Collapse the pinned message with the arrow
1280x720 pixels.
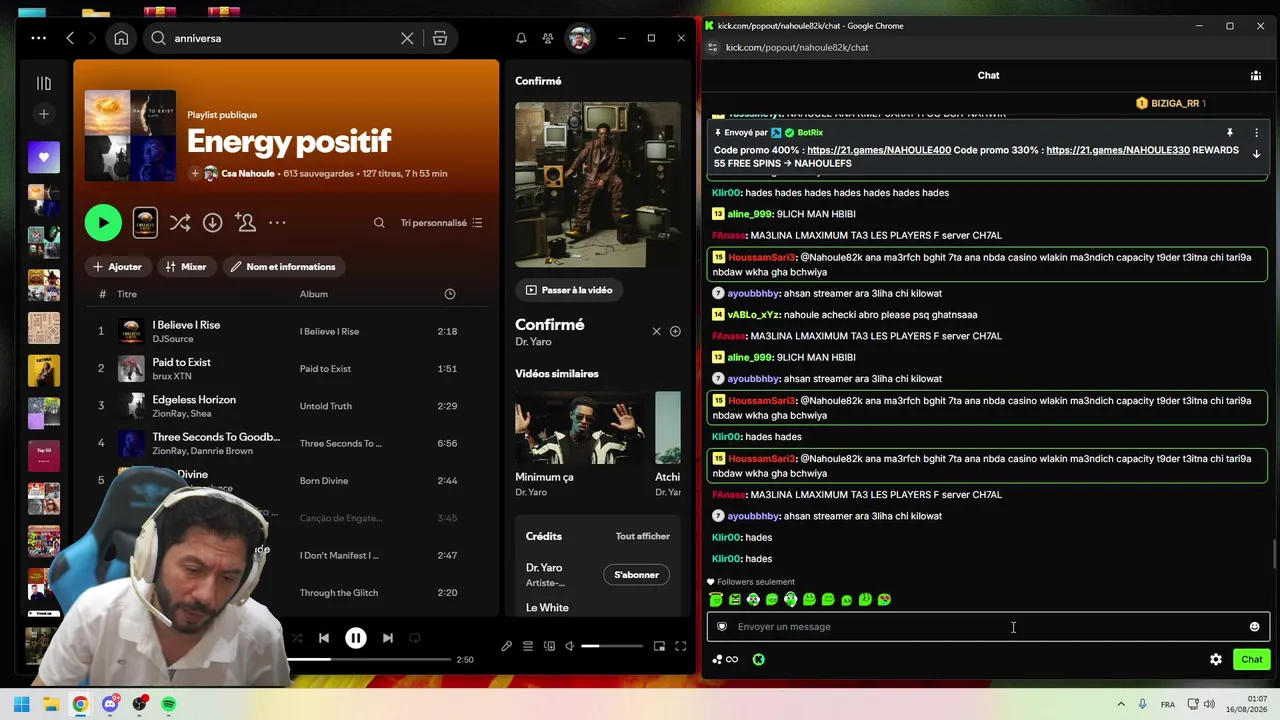click(1257, 154)
